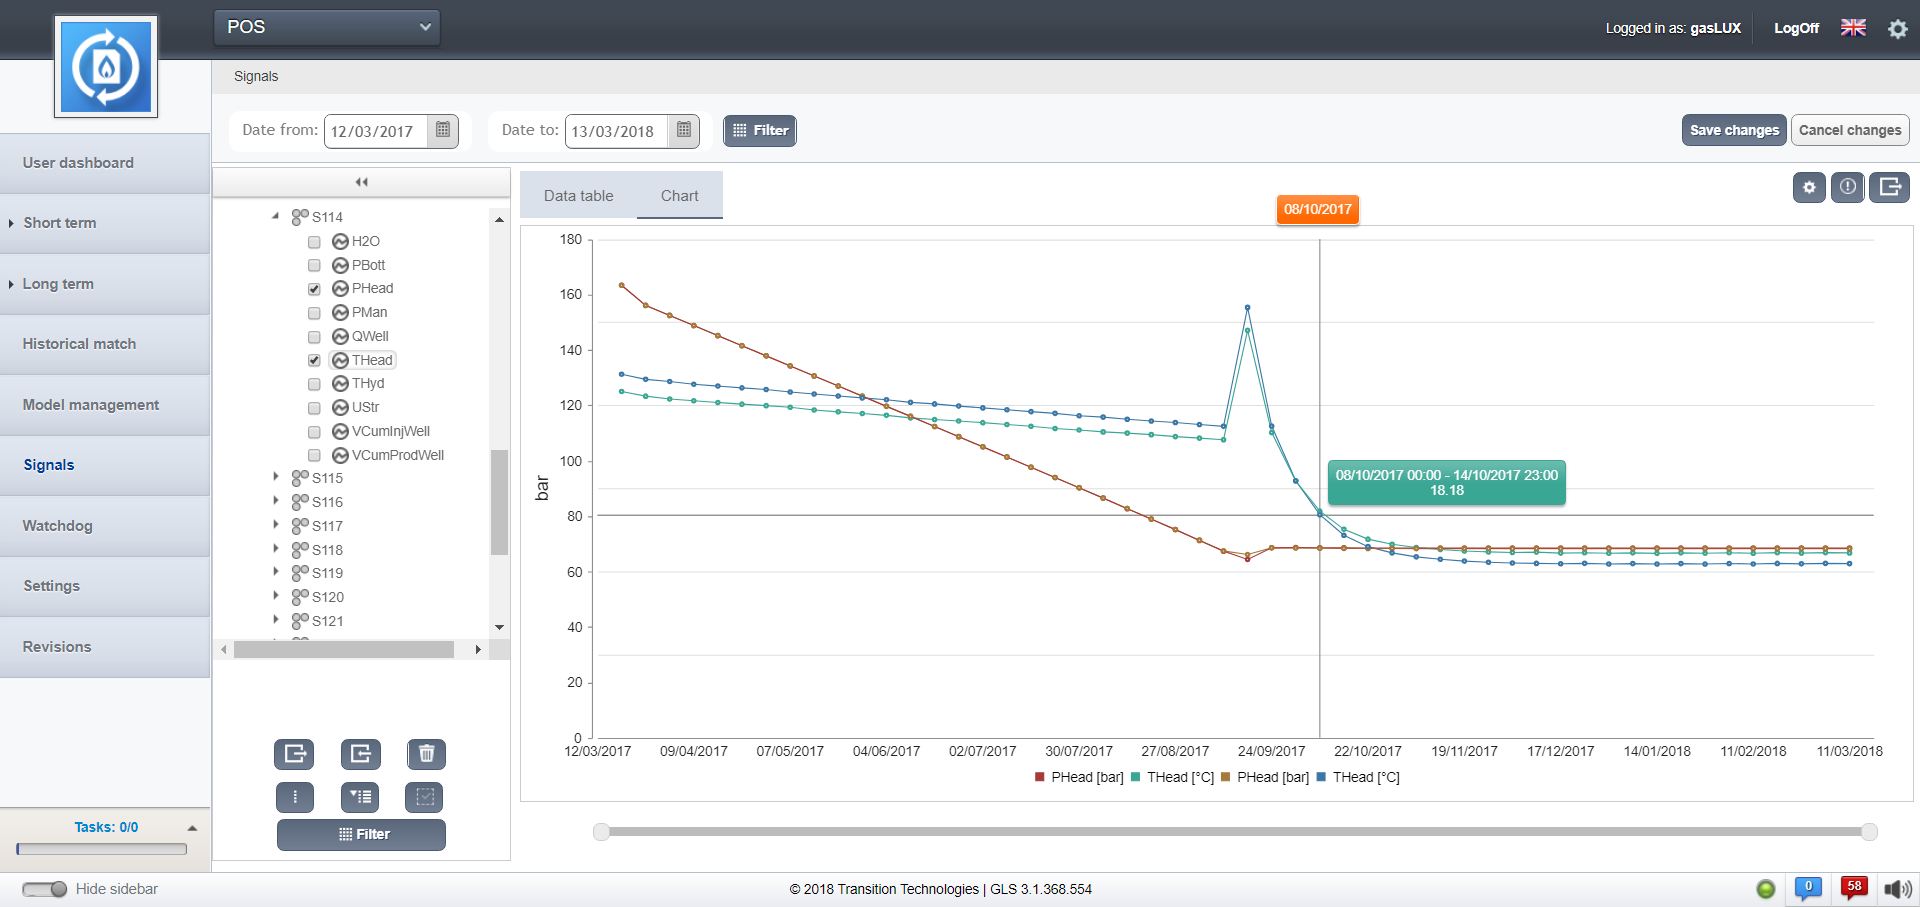This screenshot has height=907, width=1920.
Task: Click the chart export icon
Action: coord(1889,187)
